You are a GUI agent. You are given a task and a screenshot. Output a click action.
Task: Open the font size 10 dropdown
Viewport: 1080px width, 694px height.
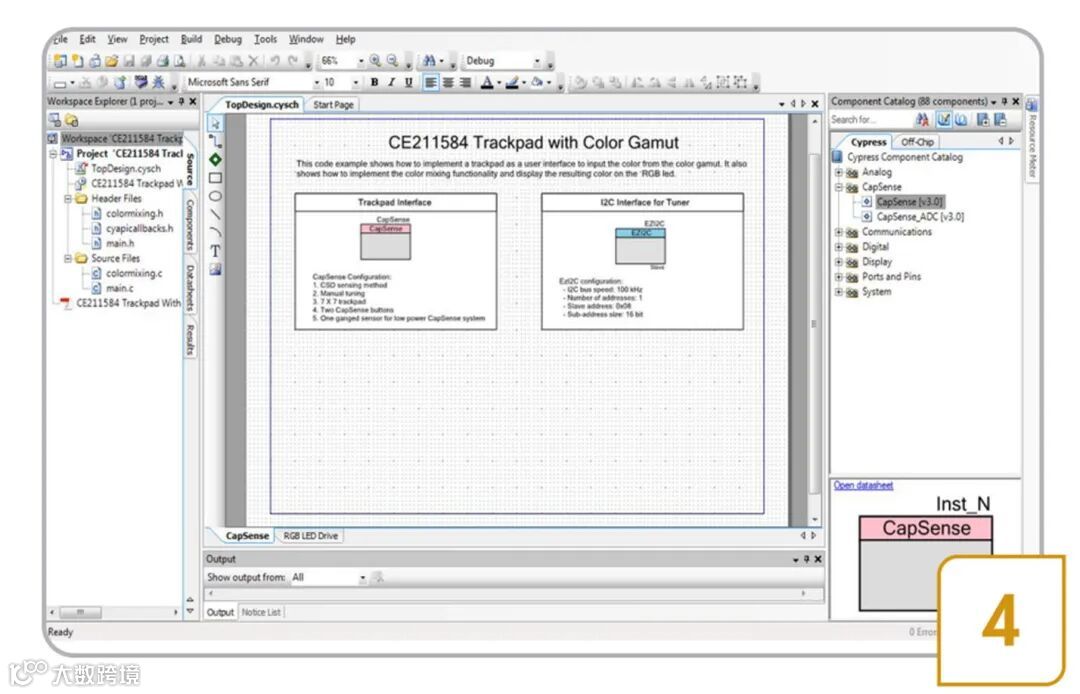coord(356,83)
